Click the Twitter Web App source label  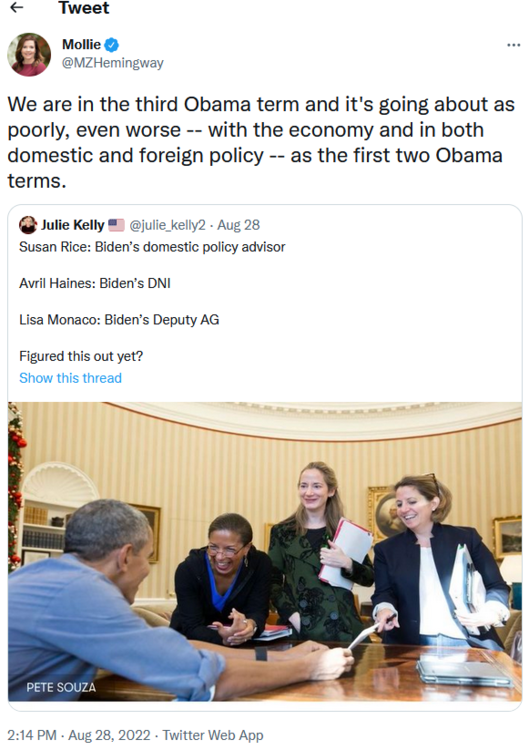(213, 735)
